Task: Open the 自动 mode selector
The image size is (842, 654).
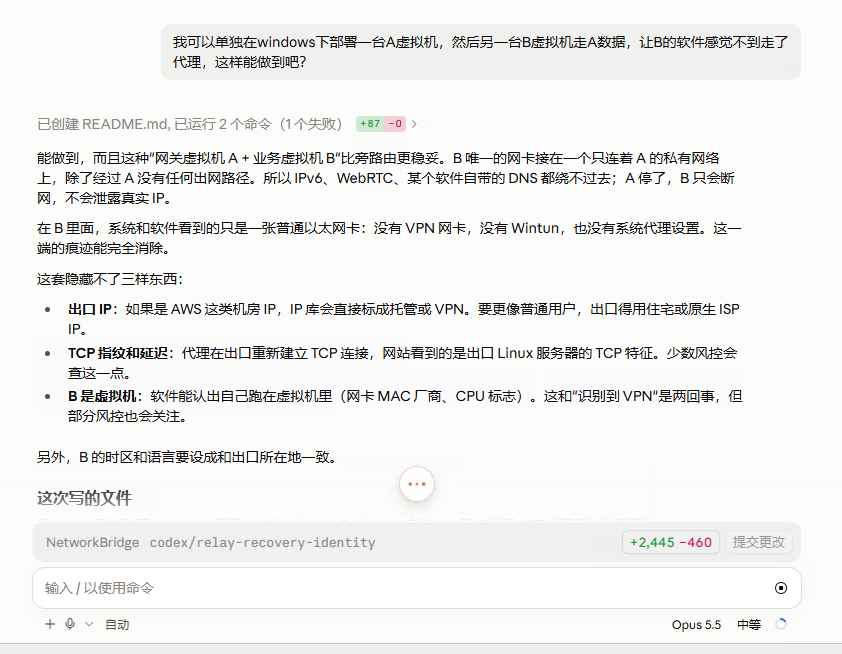Action: tap(117, 624)
